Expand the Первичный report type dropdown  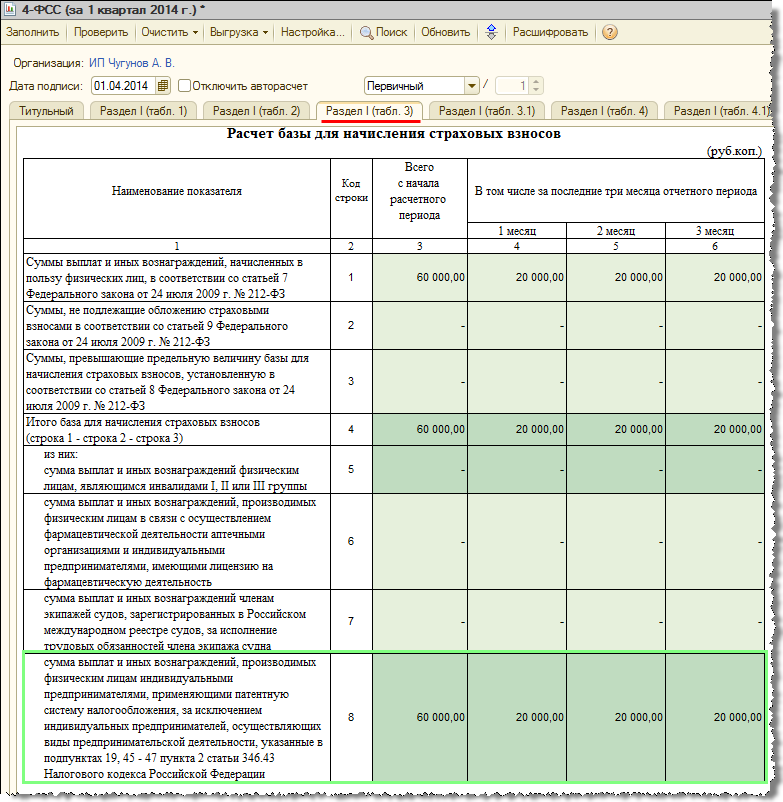tap(471, 86)
